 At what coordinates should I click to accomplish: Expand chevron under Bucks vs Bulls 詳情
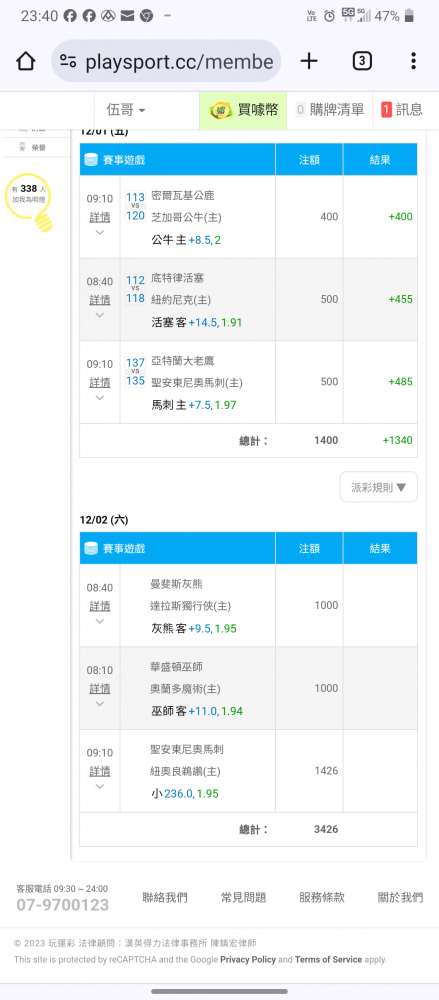click(100, 232)
